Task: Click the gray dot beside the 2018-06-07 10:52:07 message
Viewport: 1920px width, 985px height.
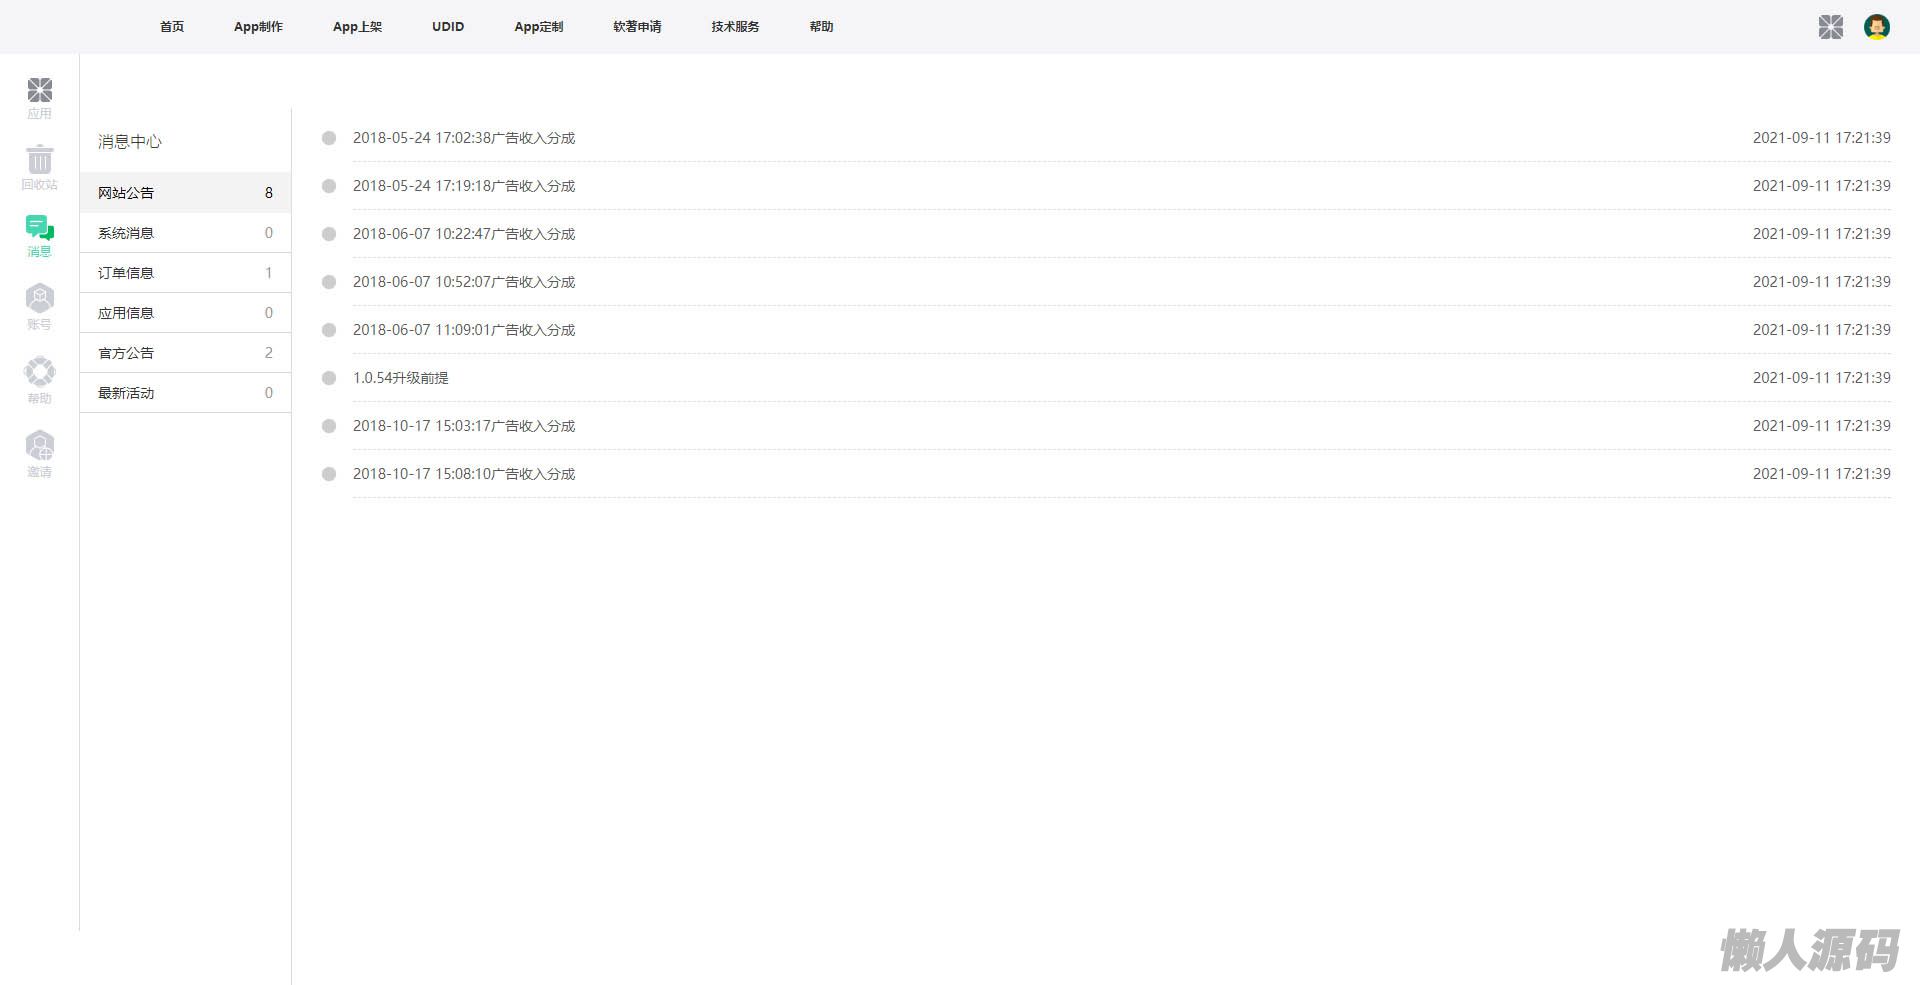Action: (x=328, y=282)
